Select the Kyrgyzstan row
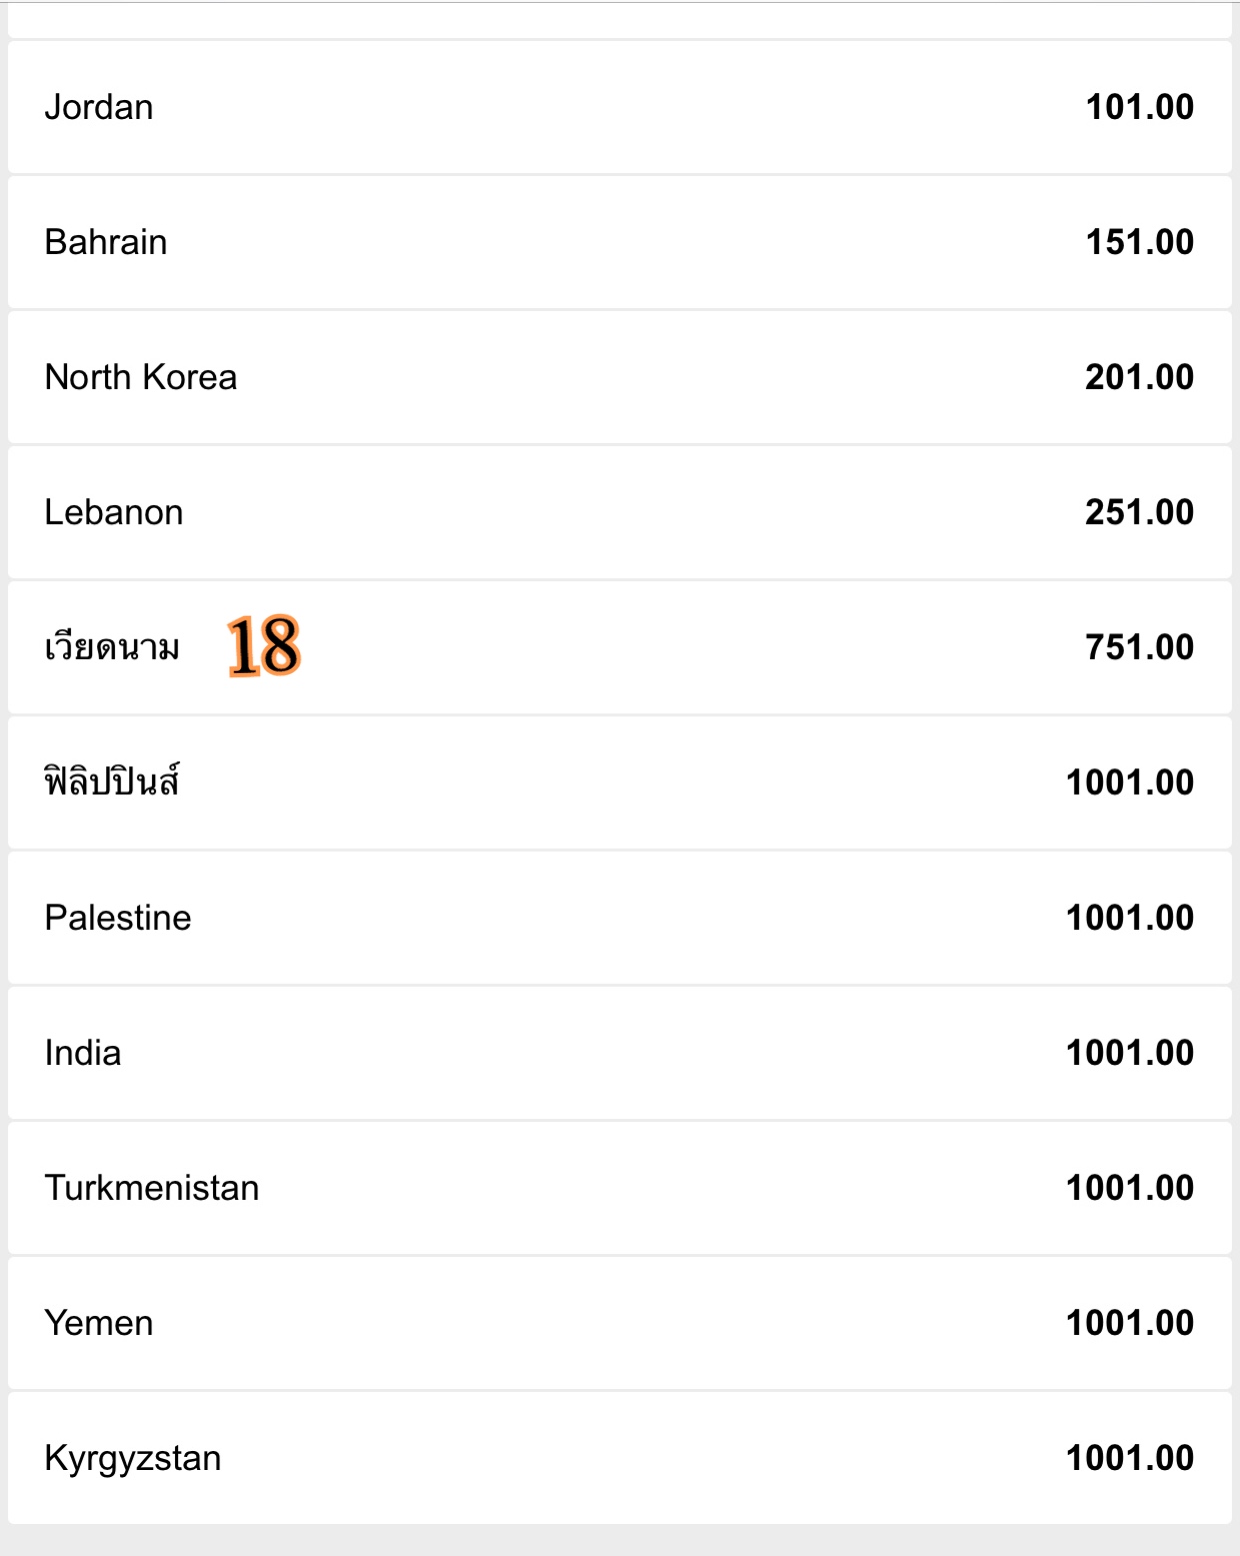1240x1556 pixels. pyautogui.click(x=620, y=1458)
